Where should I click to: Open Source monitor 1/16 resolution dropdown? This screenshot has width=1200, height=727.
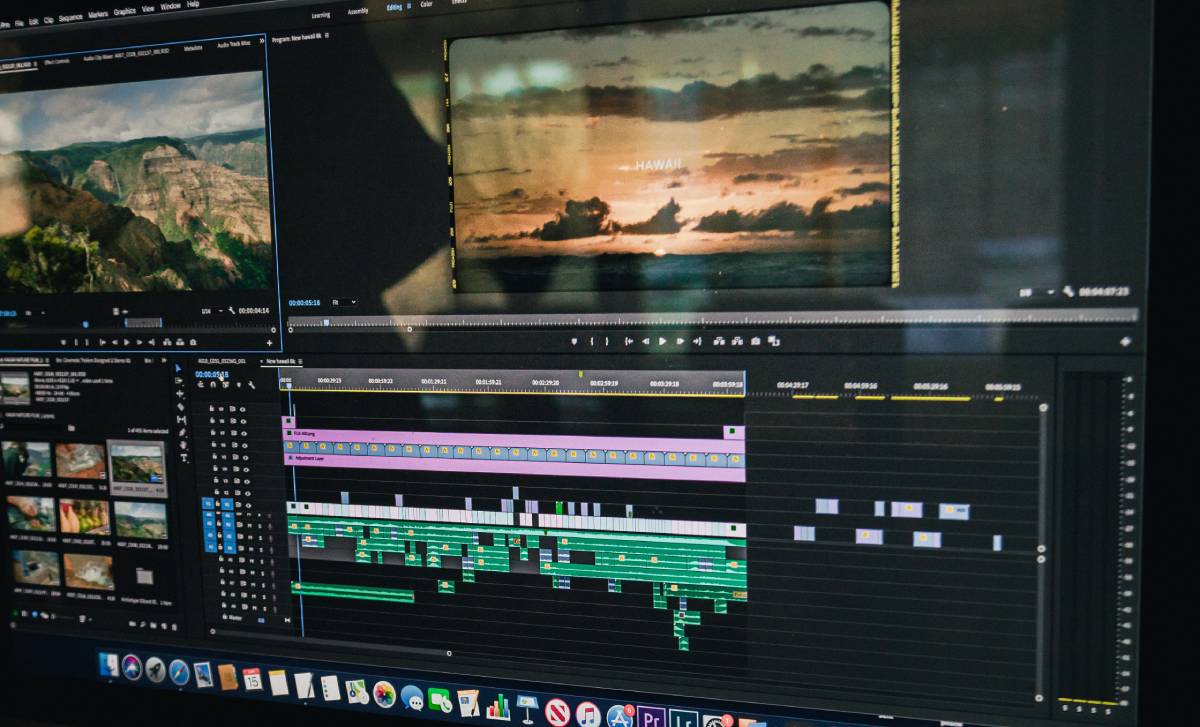[x=211, y=311]
